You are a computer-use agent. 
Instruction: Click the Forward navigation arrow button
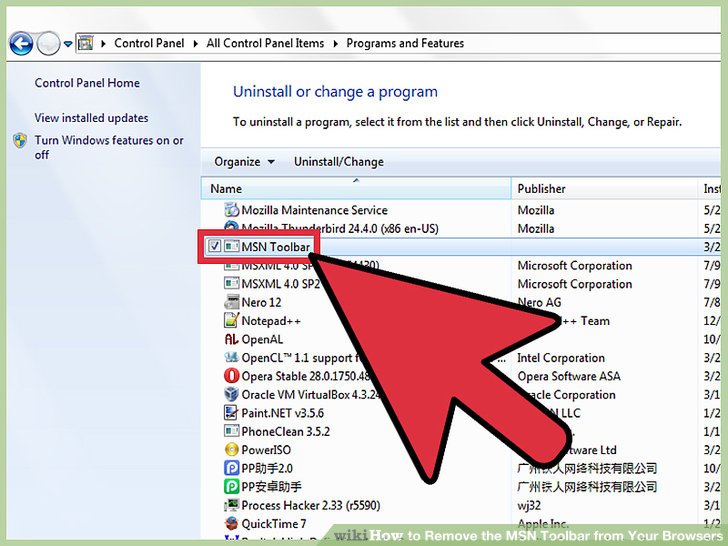[48, 44]
